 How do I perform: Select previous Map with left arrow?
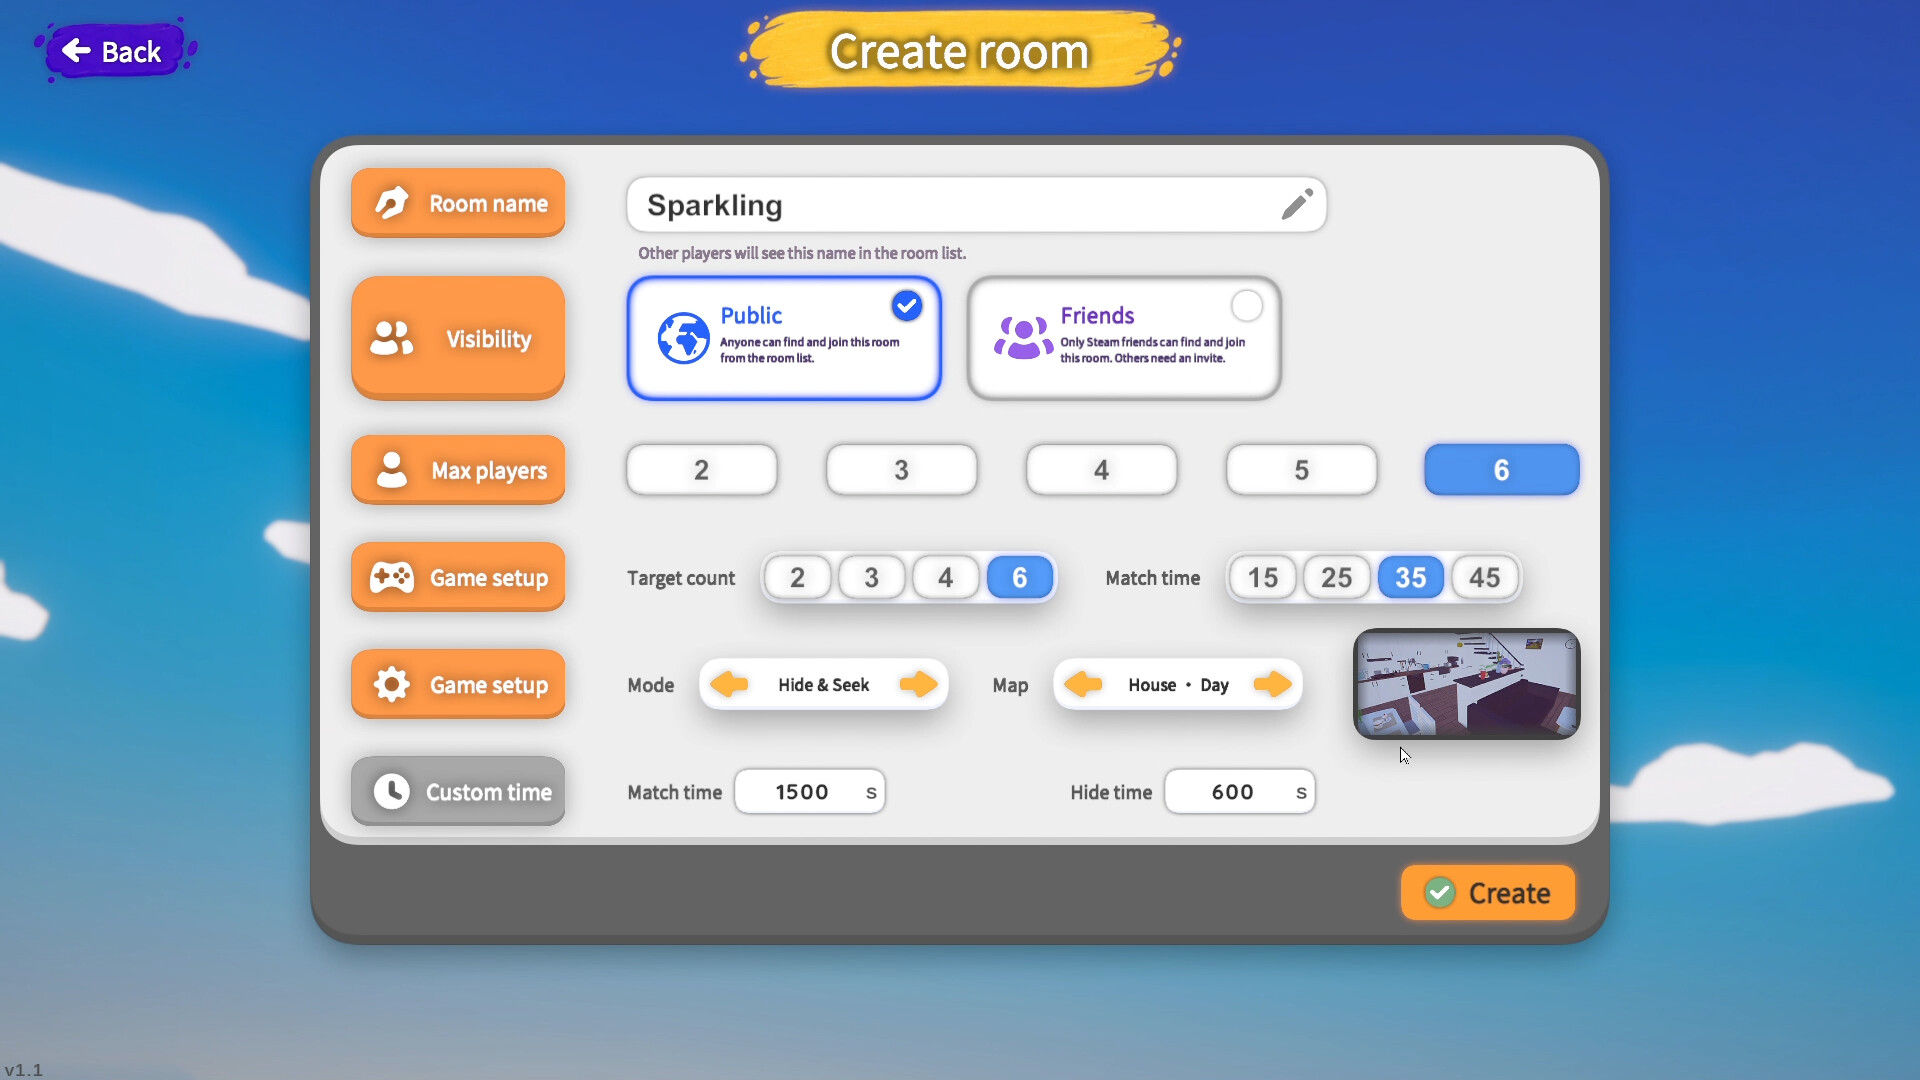1083,684
